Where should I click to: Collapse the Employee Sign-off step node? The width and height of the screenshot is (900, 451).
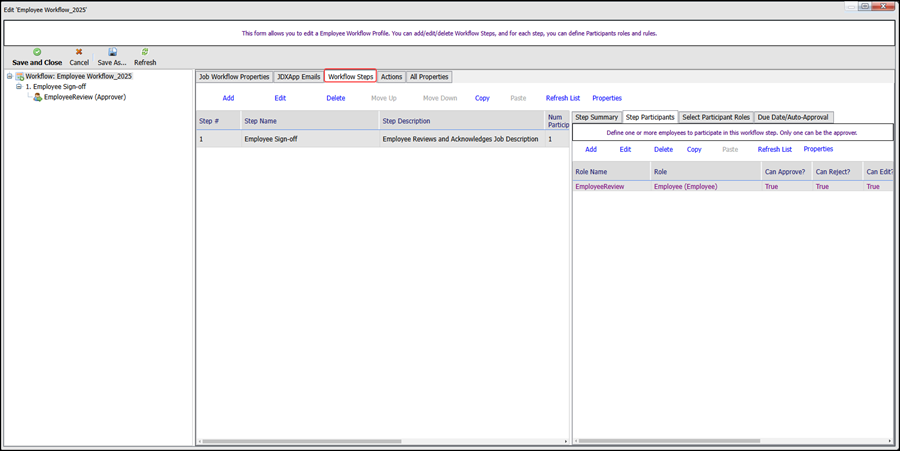tap(19, 87)
